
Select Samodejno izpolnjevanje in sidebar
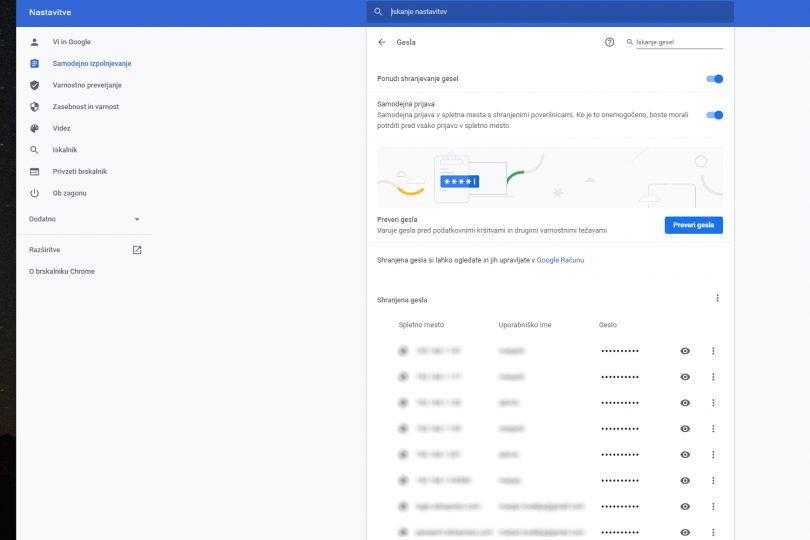pos(92,64)
